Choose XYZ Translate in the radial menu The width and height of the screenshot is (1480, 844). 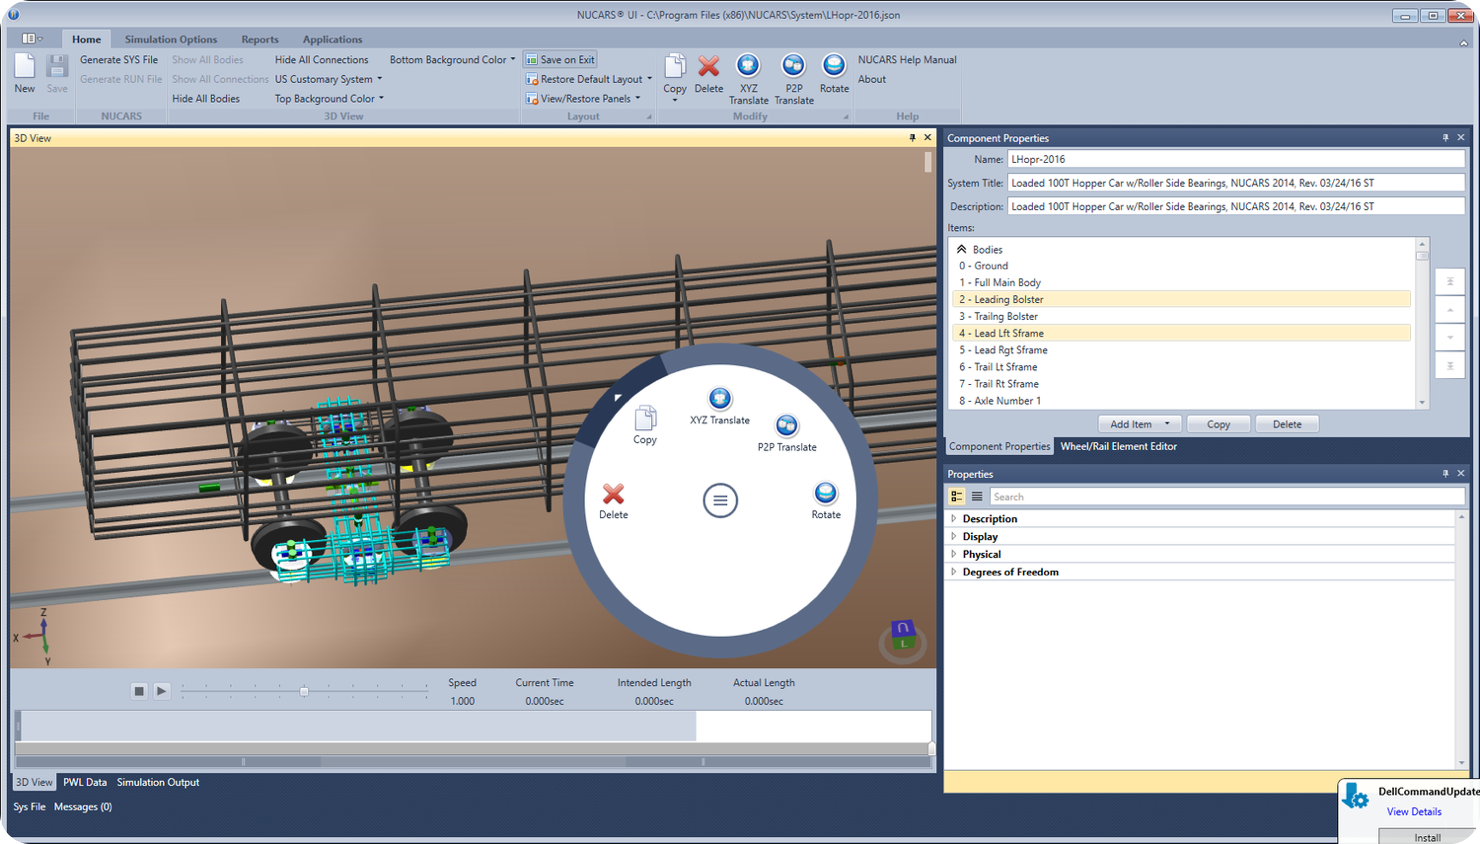pyautogui.click(x=719, y=406)
